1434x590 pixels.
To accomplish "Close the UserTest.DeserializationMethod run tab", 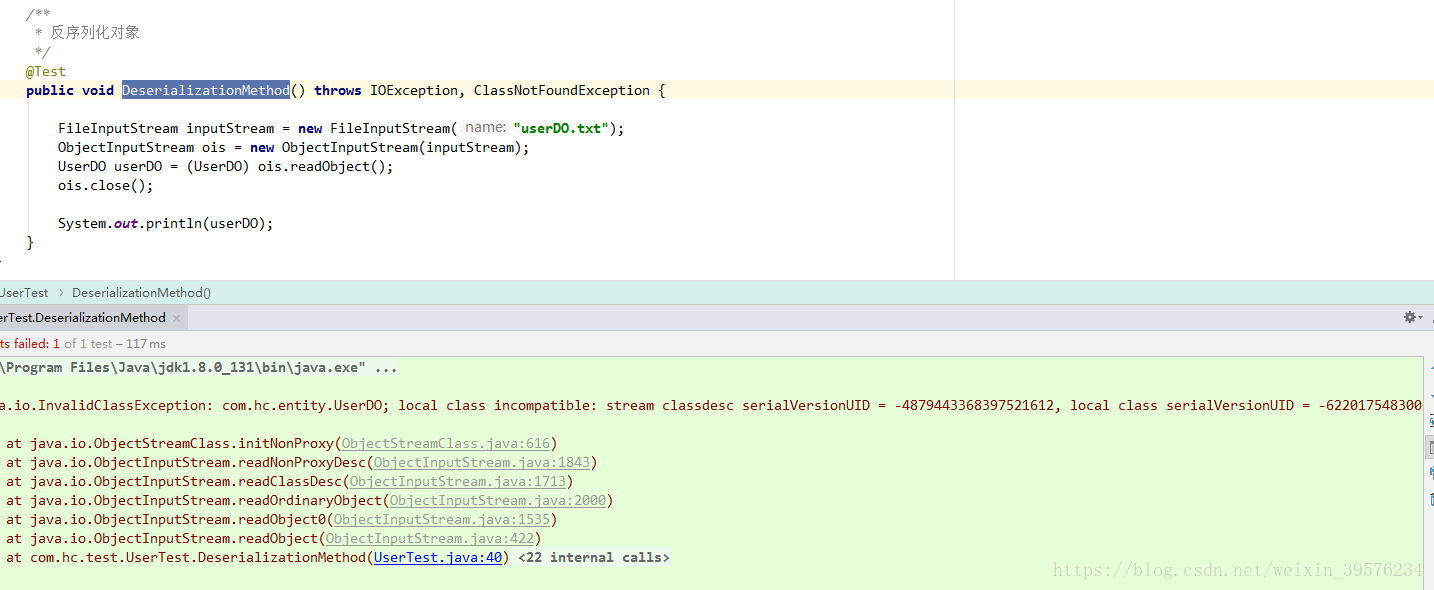I will click(x=177, y=318).
